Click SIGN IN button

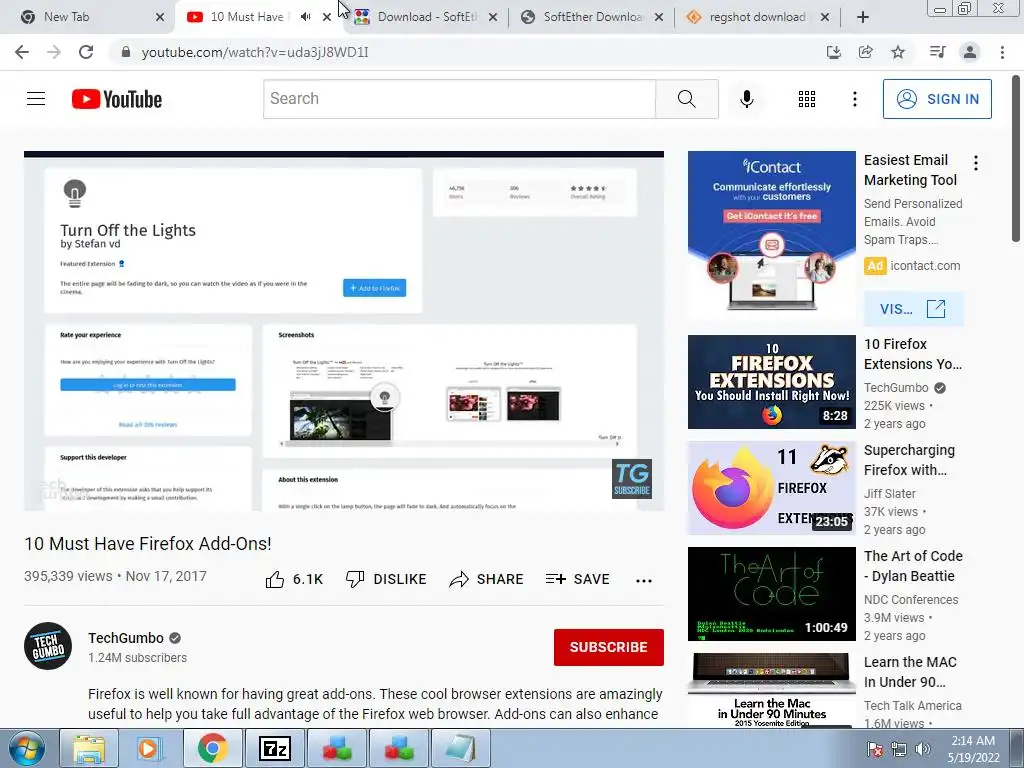tap(937, 99)
